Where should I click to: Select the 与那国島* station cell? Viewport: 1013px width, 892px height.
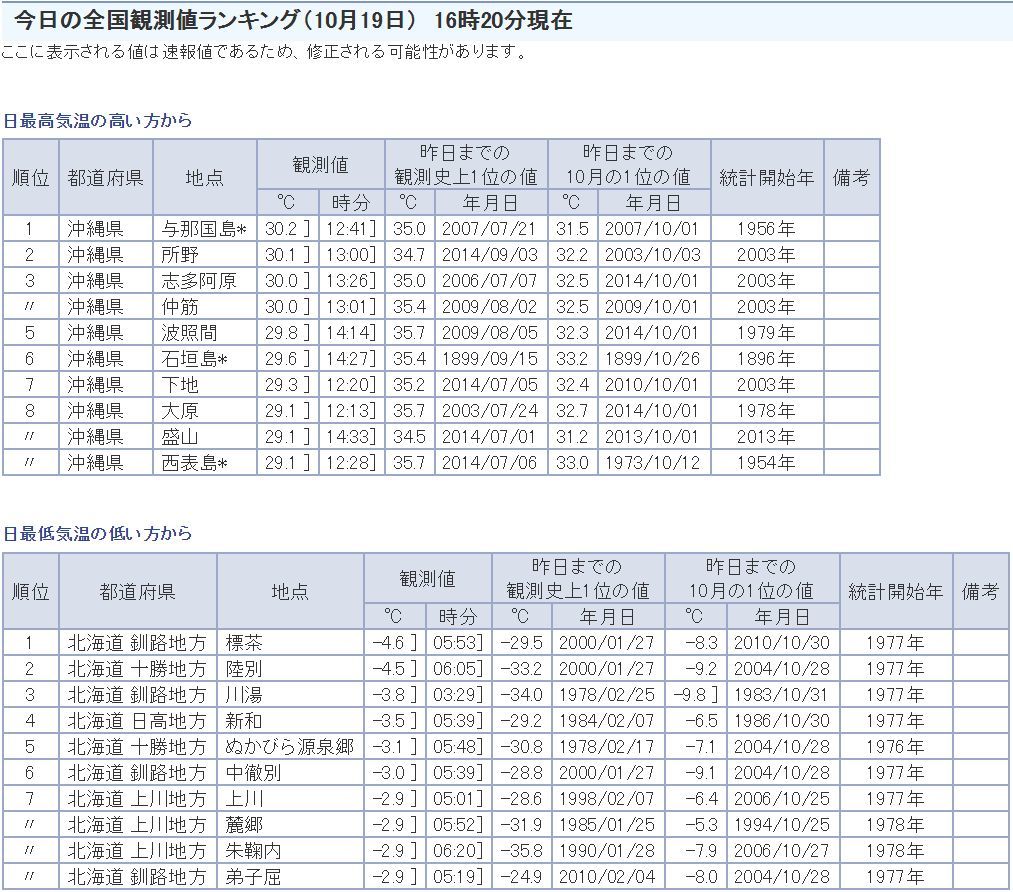click(205, 229)
